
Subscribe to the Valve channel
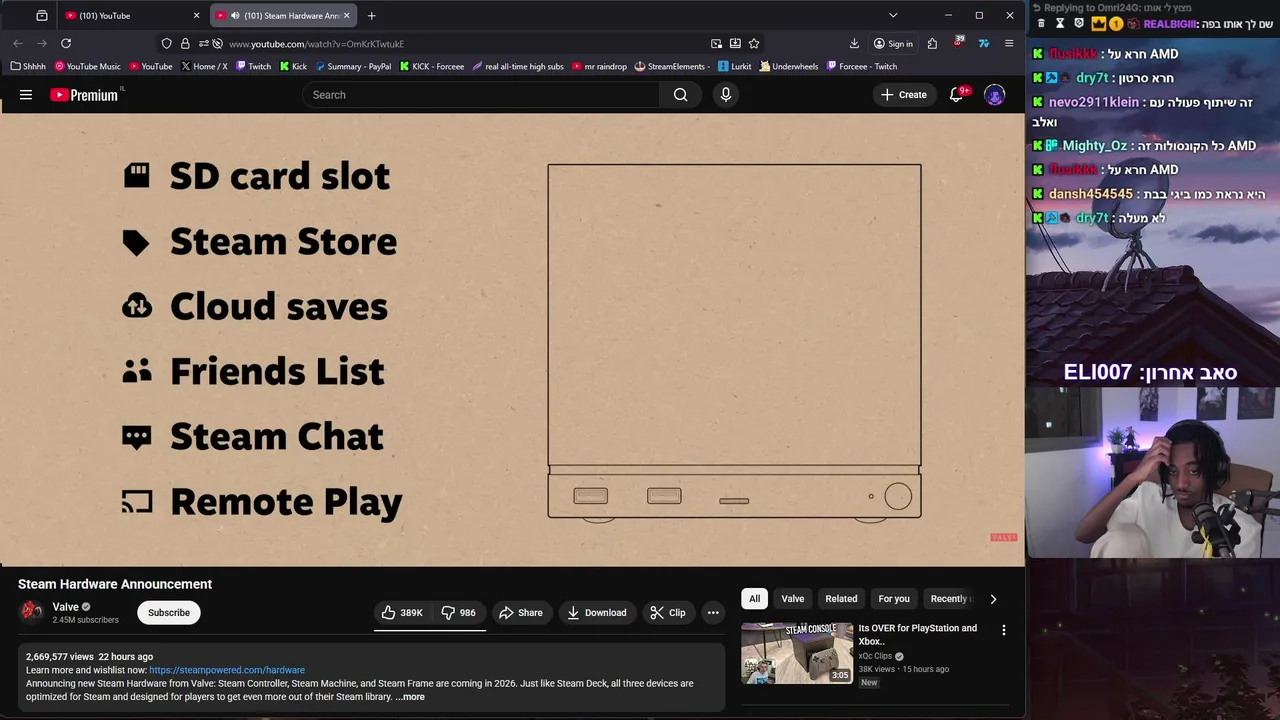pos(169,613)
